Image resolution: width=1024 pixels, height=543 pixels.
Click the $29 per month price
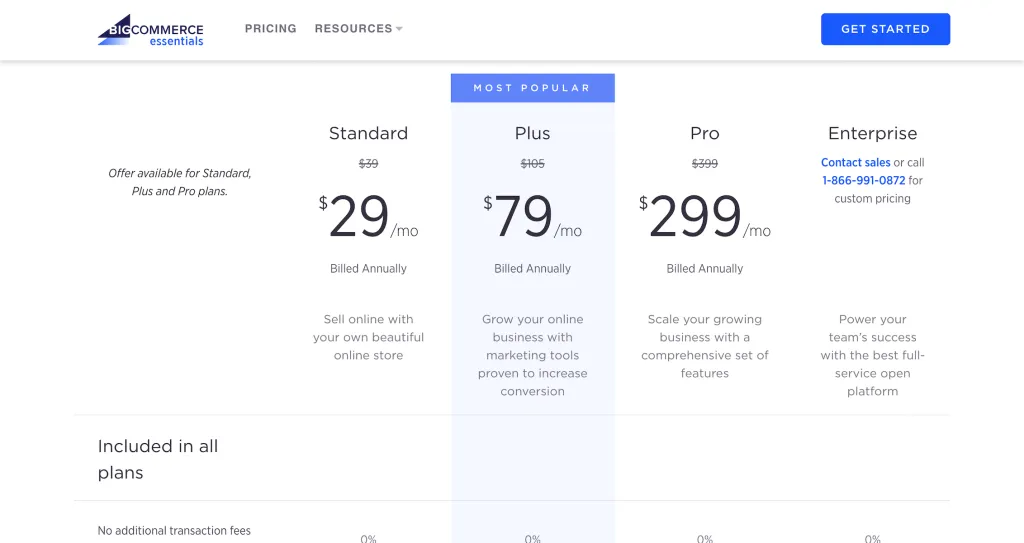368,217
